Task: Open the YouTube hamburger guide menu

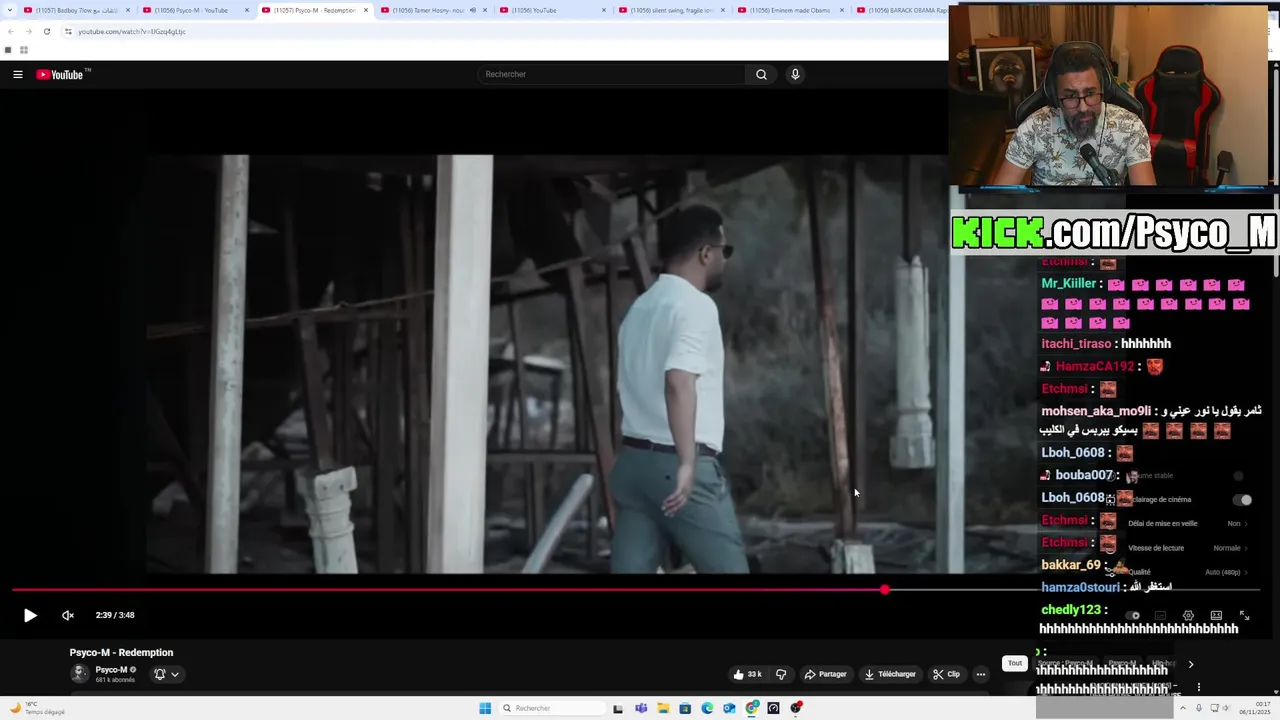Action: [17, 74]
